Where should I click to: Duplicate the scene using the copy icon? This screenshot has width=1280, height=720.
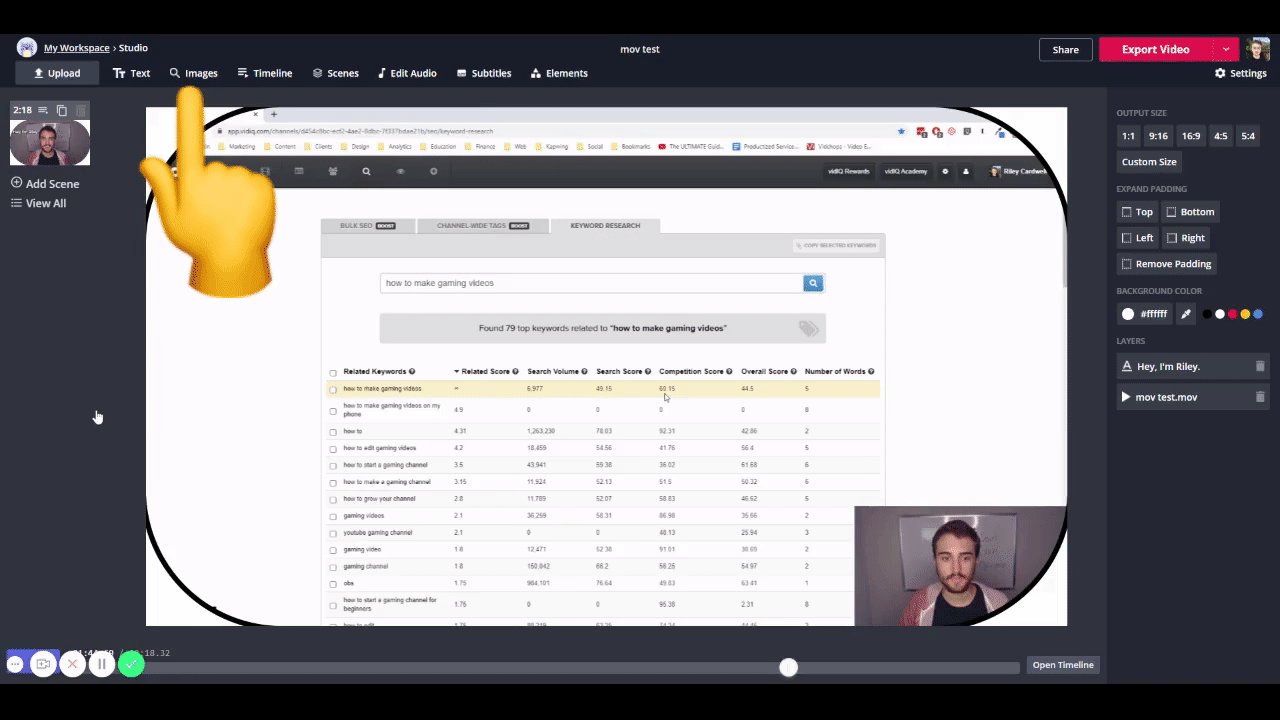(62, 110)
